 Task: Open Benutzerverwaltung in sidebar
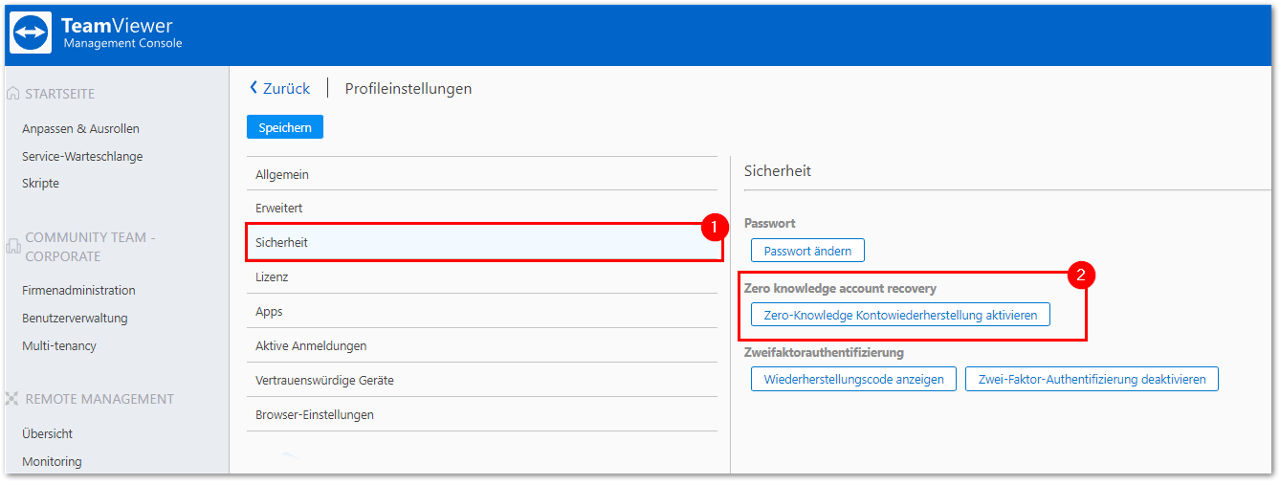pos(75,318)
